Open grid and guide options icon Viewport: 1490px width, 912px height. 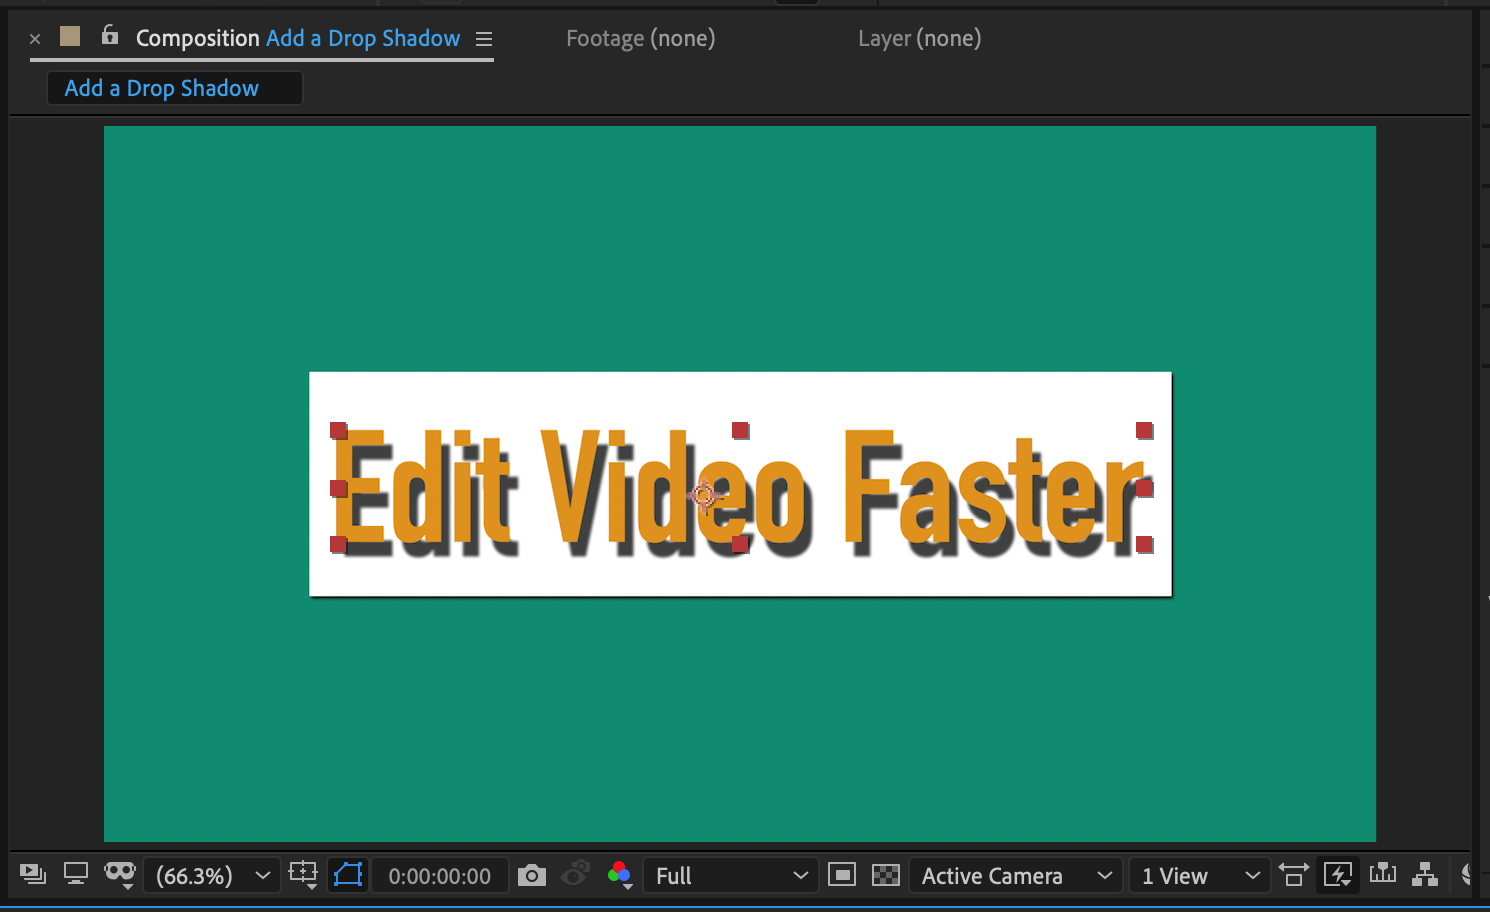pyautogui.click(x=303, y=875)
